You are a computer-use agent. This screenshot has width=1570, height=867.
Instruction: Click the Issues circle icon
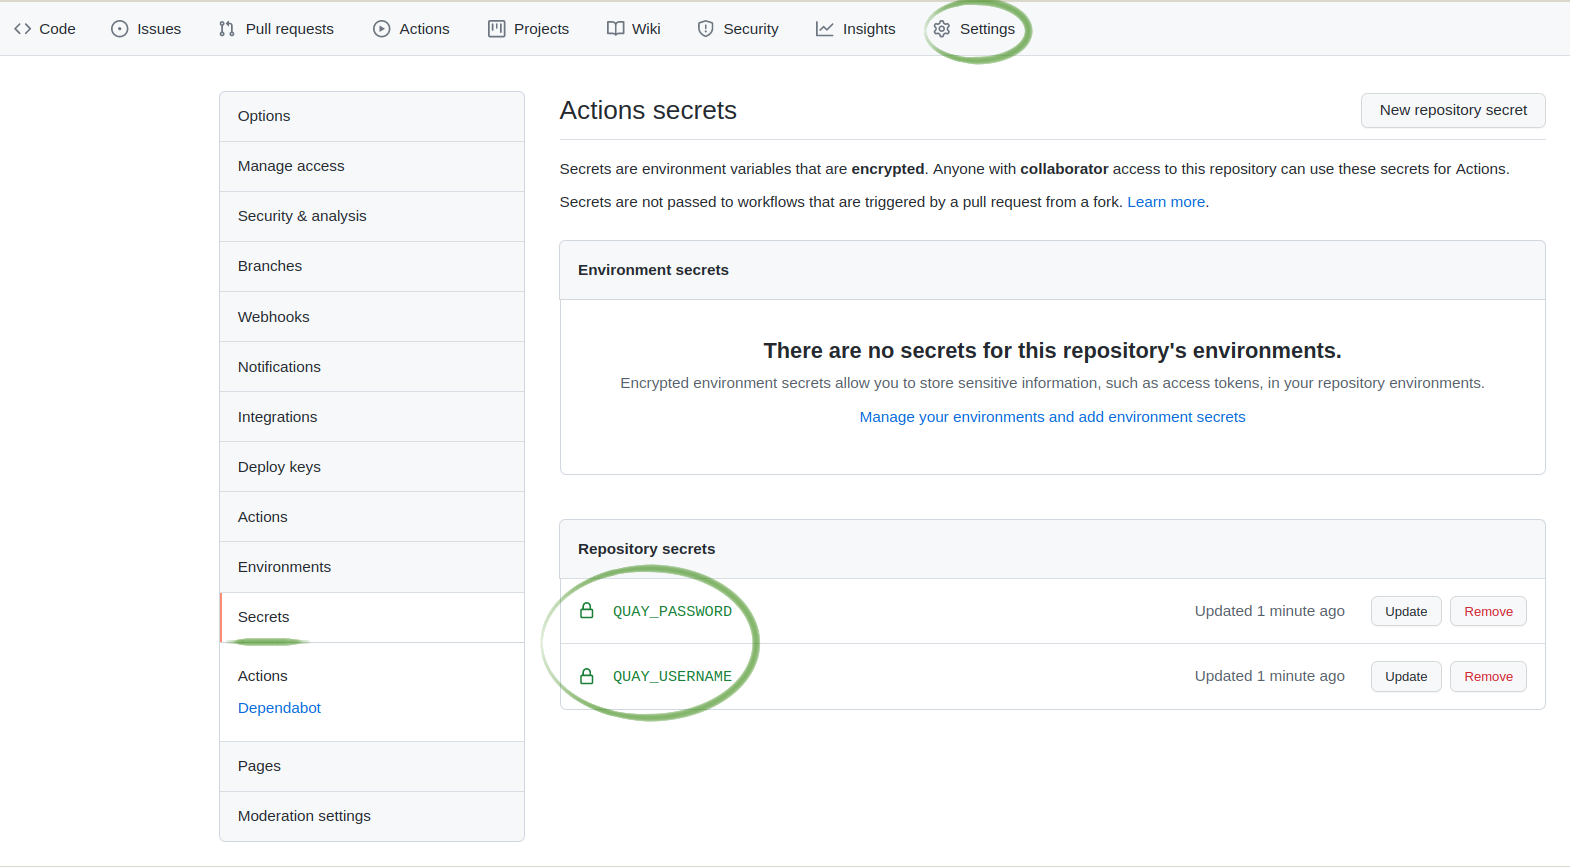click(x=120, y=29)
